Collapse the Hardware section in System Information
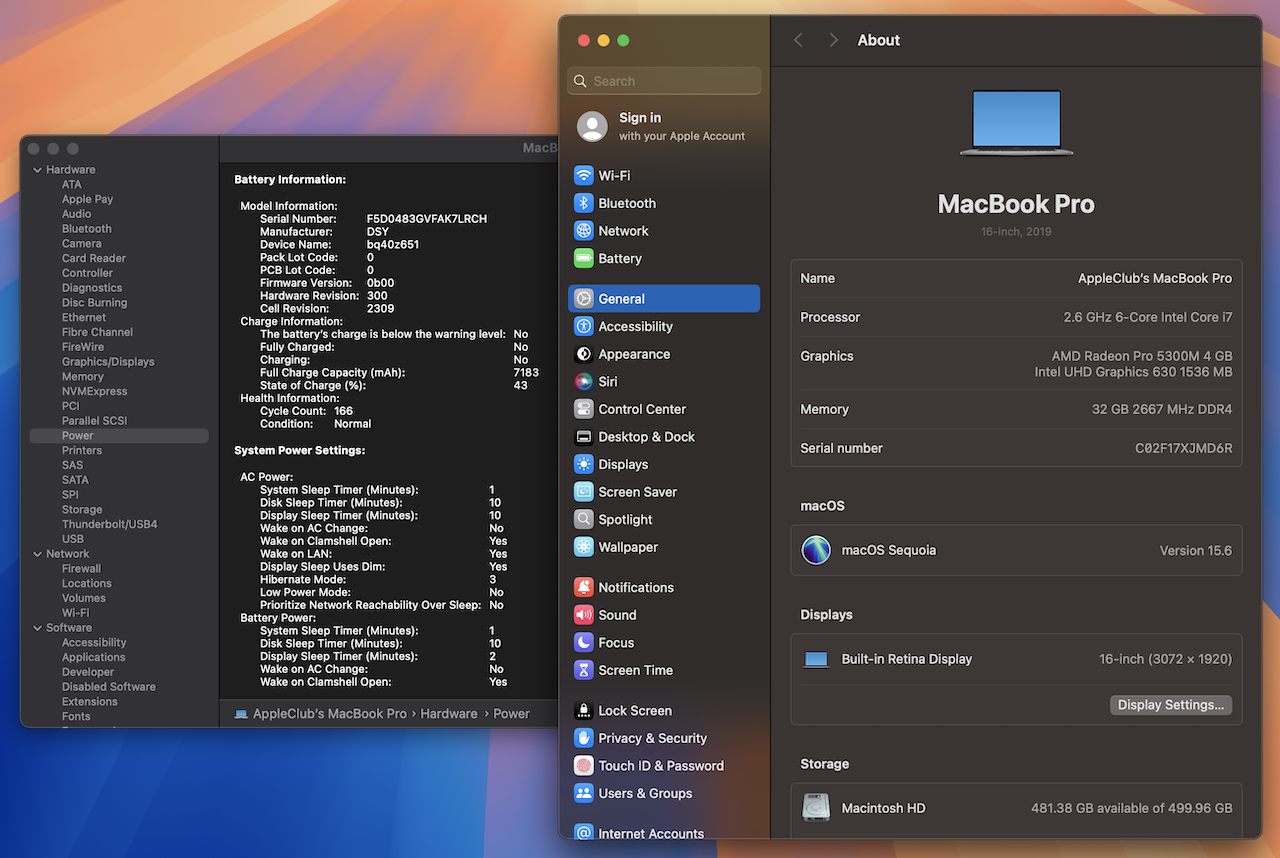The width and height of the screenshot is (1280, 858). click(37, 170)
